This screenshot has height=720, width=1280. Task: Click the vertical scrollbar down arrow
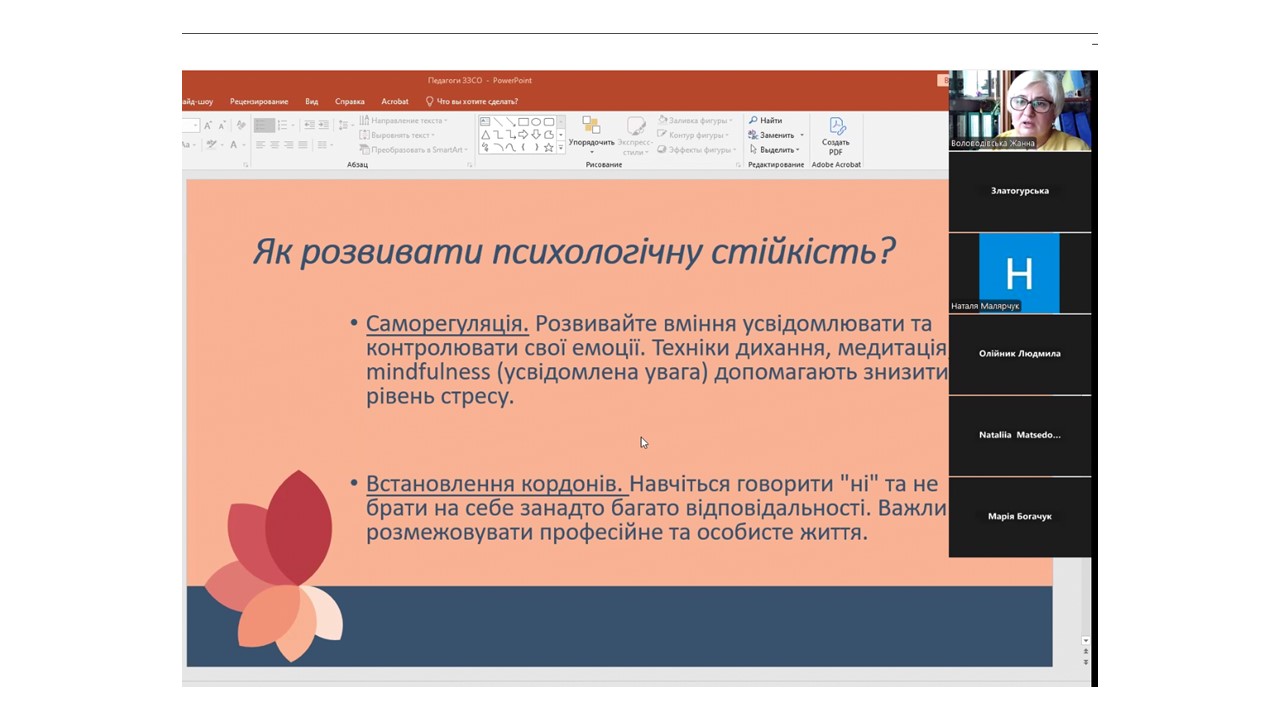[1086, 640]
